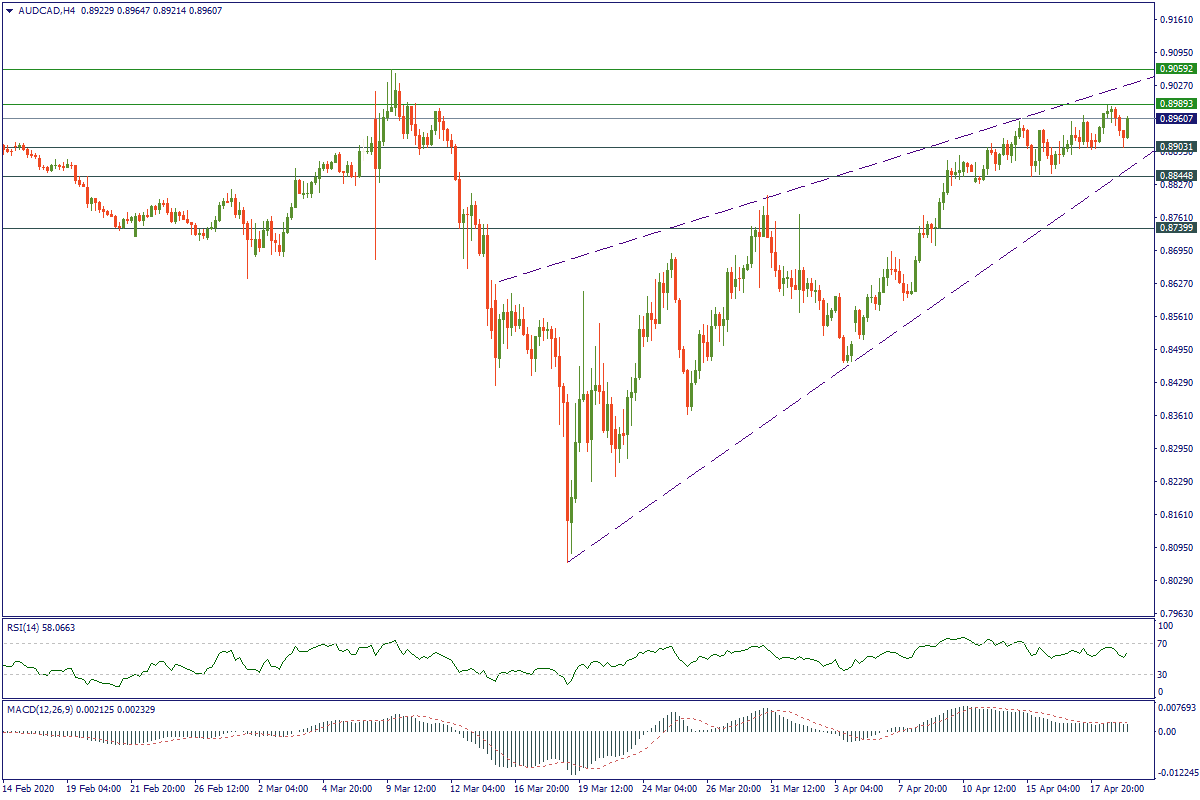
Task: Click the 0.91610 price scale value
Action: pos(1176,19)
